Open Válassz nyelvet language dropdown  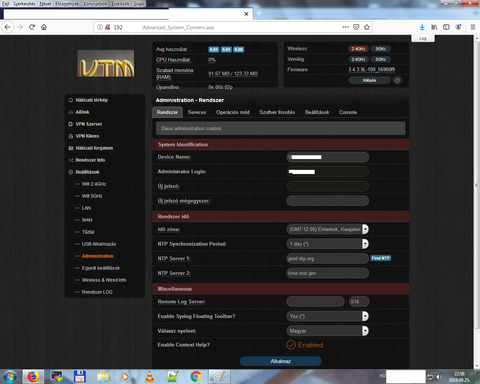327,331
